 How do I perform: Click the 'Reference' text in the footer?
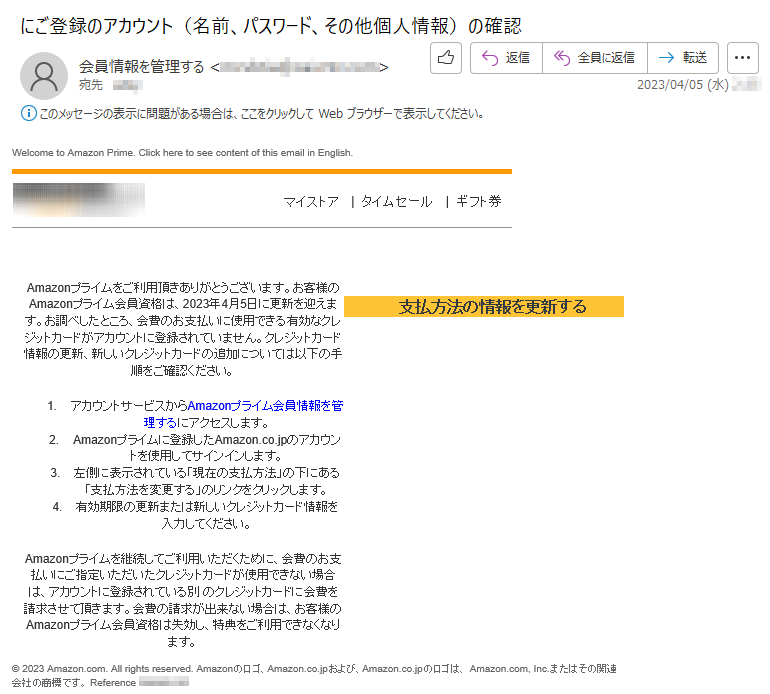click(x=113, y=683)
